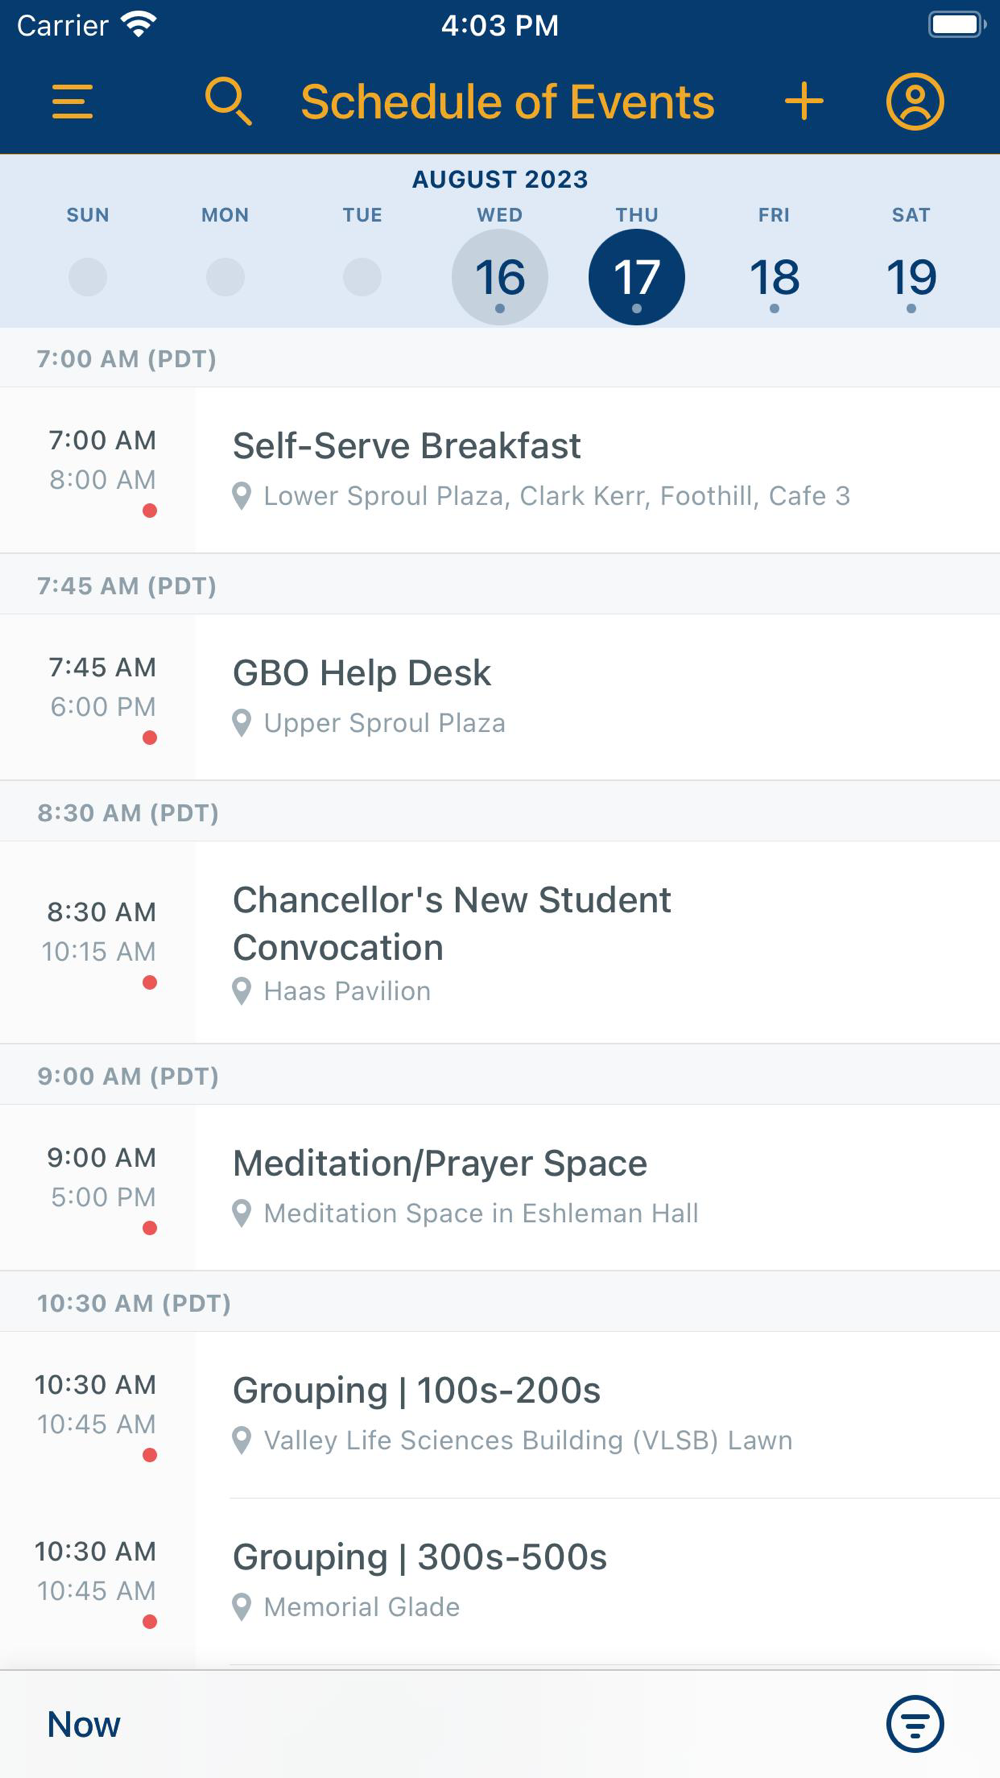Tap the disabled Sunday date dot
1000x1778 pixels.
[x=88, y=277]
